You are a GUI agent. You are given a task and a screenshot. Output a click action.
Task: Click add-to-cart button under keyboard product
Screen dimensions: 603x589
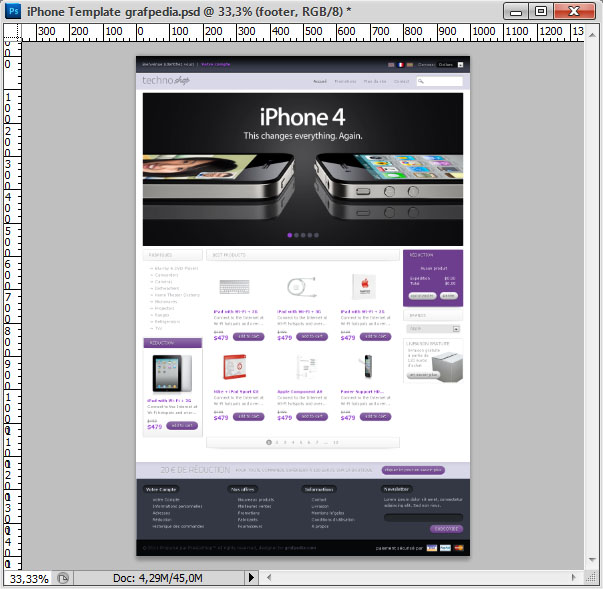(248, 337)
